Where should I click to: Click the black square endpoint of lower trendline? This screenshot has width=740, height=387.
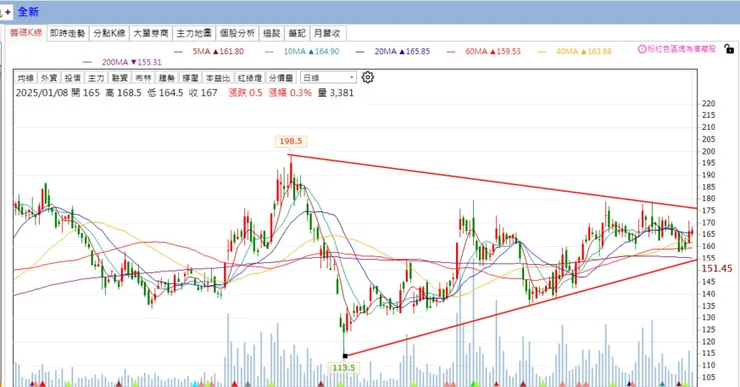345,356
